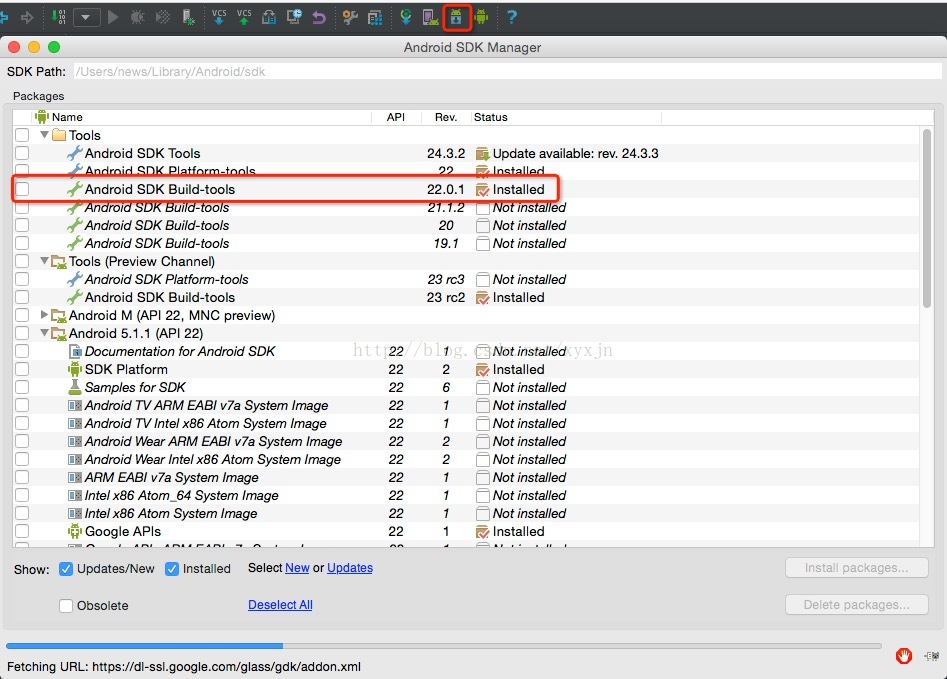Check Samples for SDK row checkbox
The image size is (947, 679).
pyautogui.click(x=22, y=387)
